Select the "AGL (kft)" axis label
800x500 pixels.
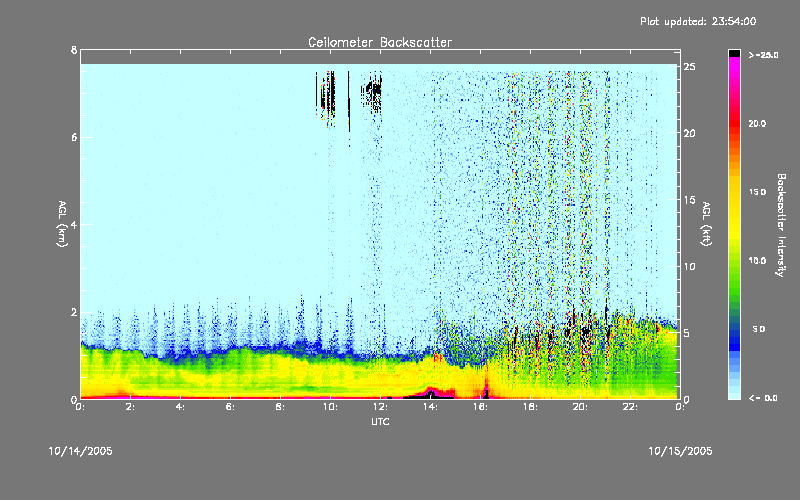pyautogui.click(x=706, y=224)
